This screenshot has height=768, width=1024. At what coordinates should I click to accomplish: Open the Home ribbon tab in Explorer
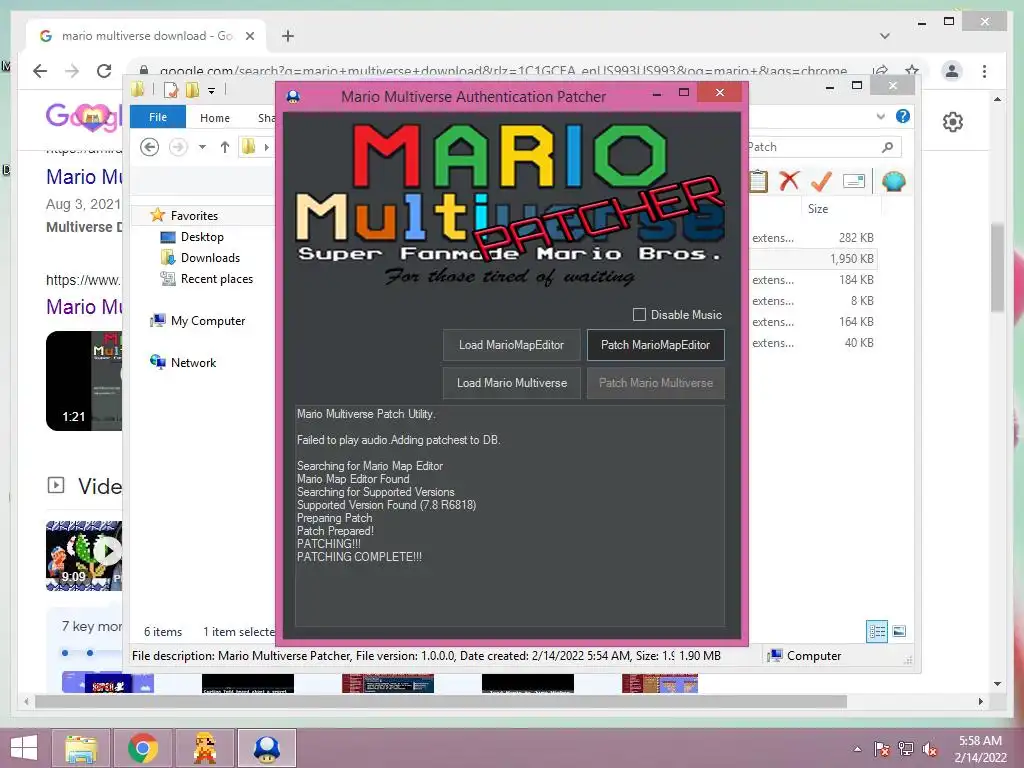point(215,118)
